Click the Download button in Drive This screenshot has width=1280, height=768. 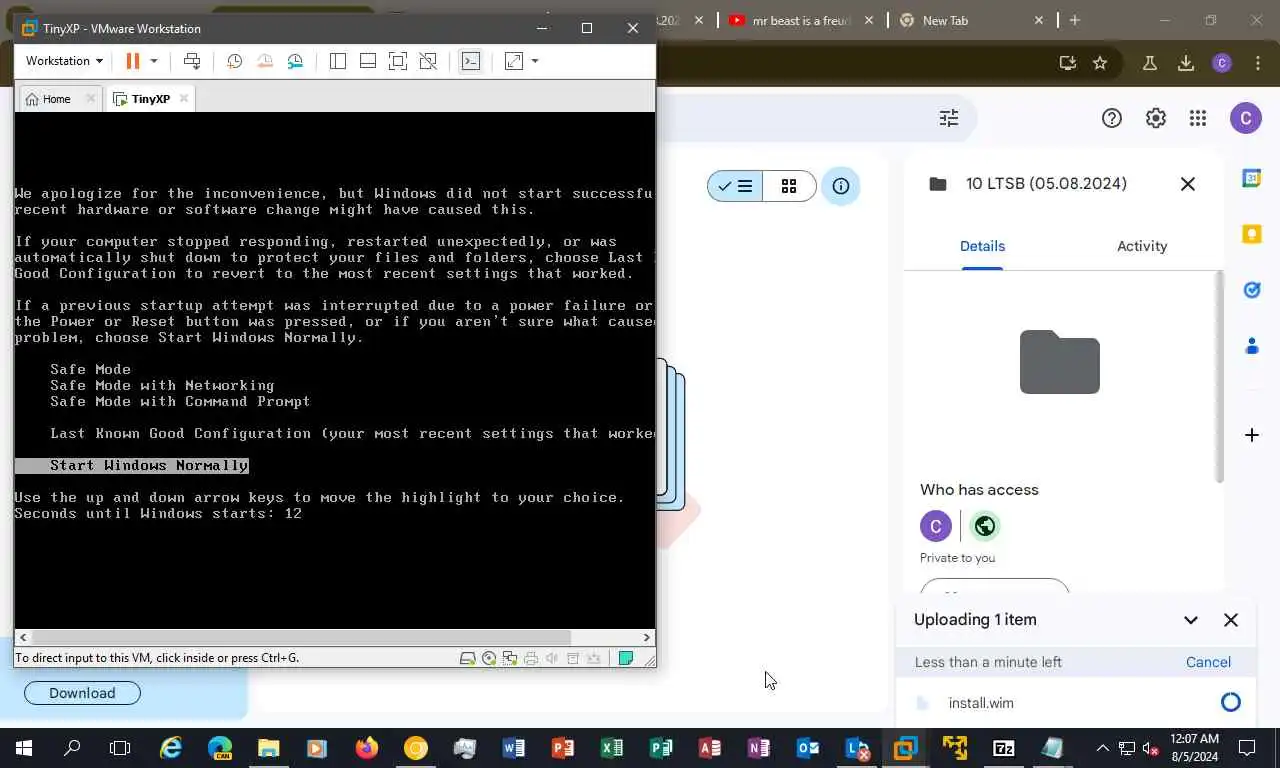(82, 693)
